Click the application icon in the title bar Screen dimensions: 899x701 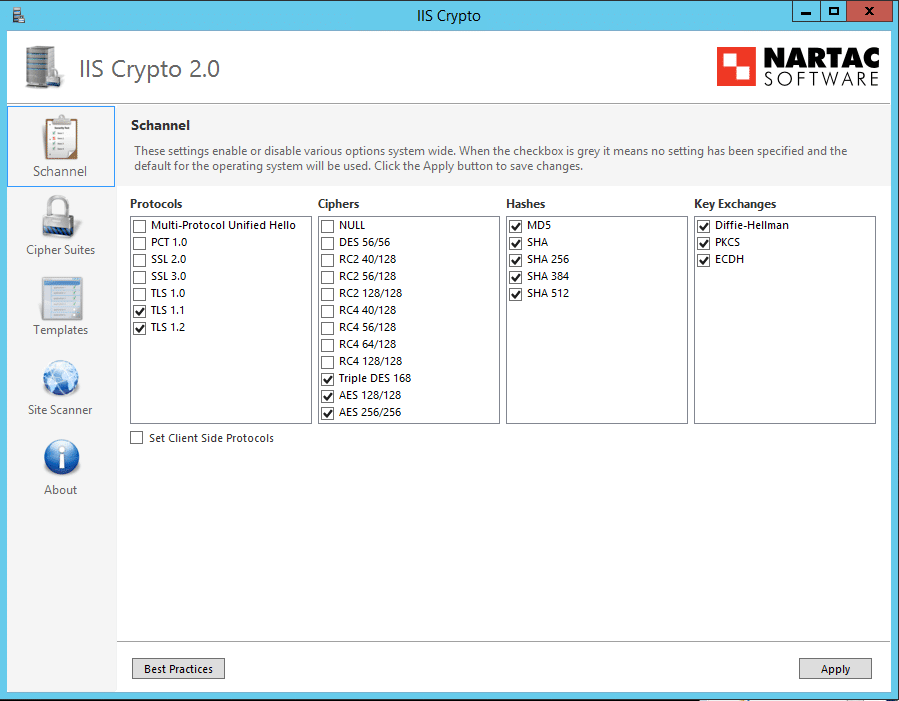(x=18, y=13)
